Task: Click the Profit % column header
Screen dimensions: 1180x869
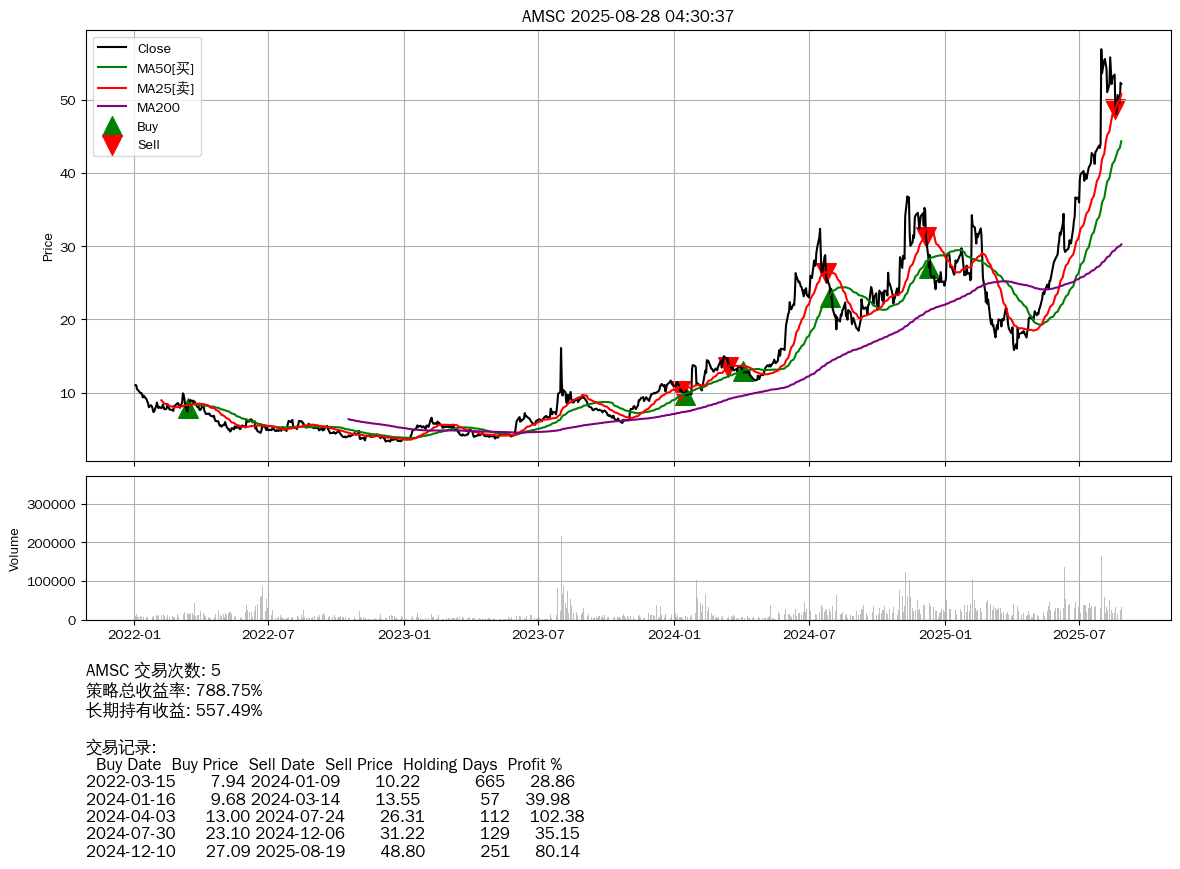Action: tap(534, 764)
